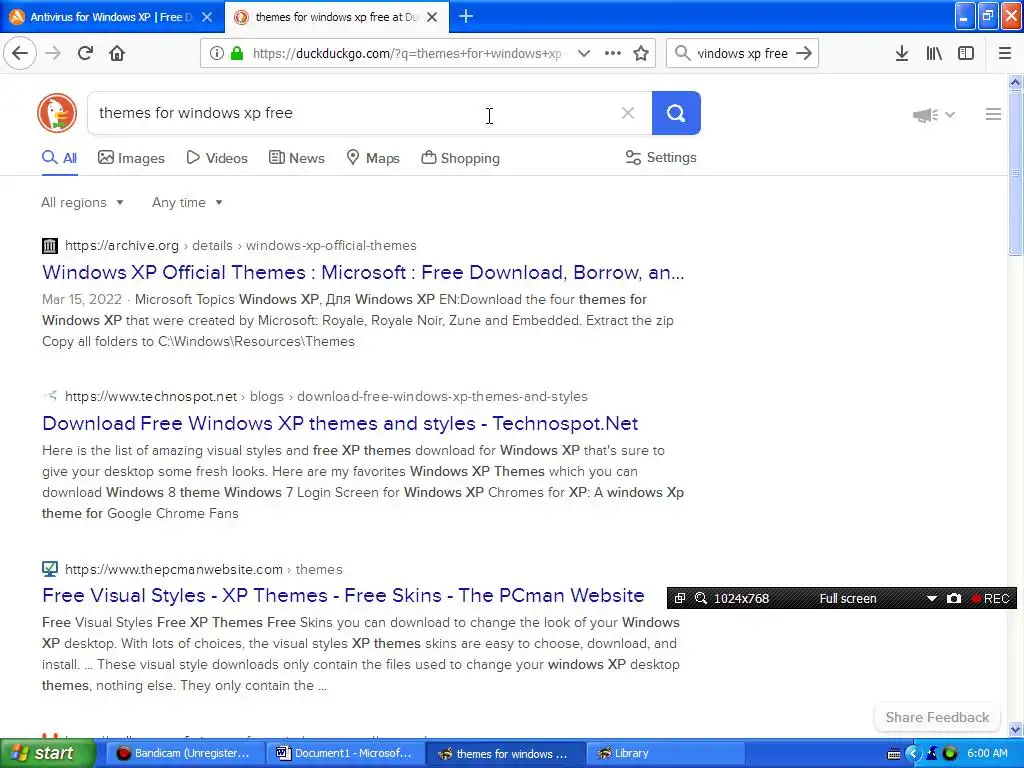Open the All regions dropdown
The image size is (1024, 768).
point(82,202)
